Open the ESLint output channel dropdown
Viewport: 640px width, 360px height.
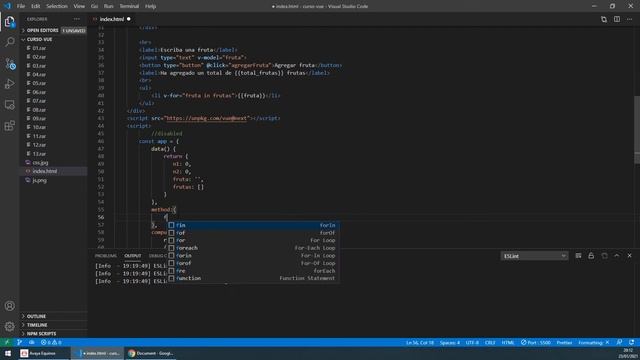534,256
